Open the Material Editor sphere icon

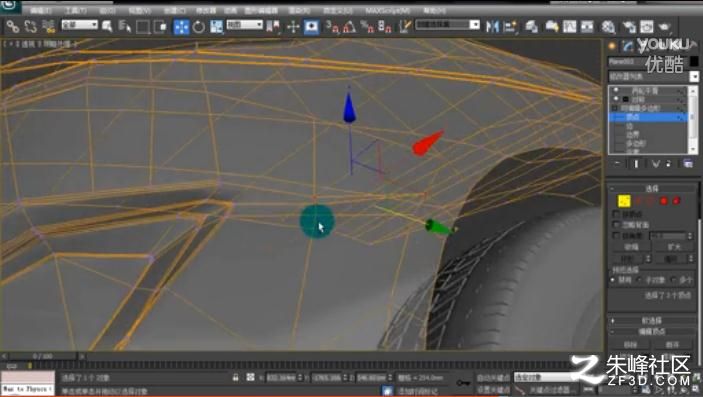tap(608, 26)
